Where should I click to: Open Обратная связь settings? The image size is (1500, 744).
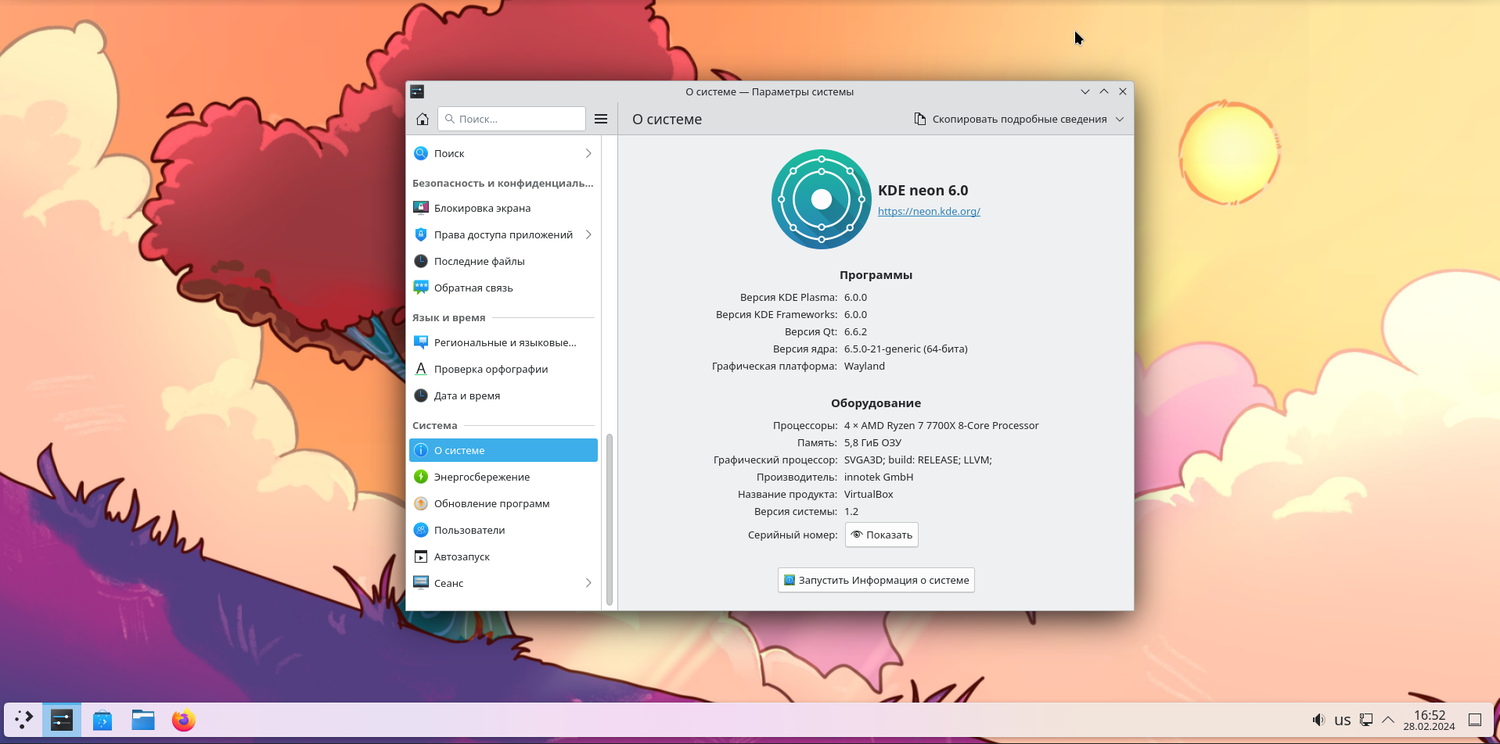(x=503, y=288)
